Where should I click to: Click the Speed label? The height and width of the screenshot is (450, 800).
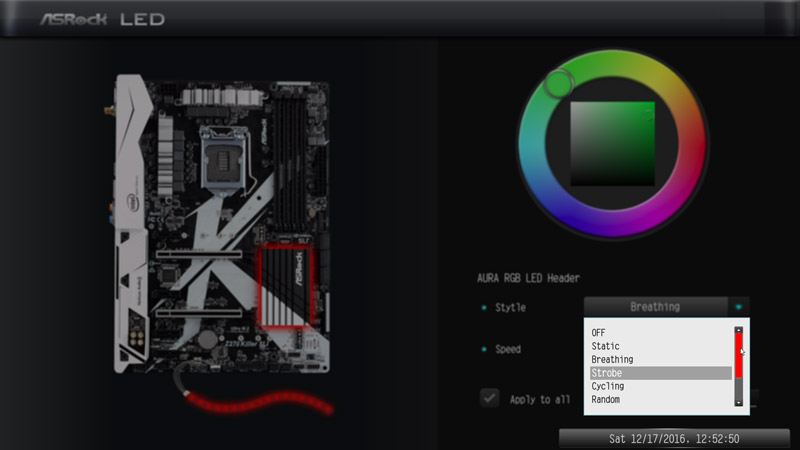pos(508,349)
